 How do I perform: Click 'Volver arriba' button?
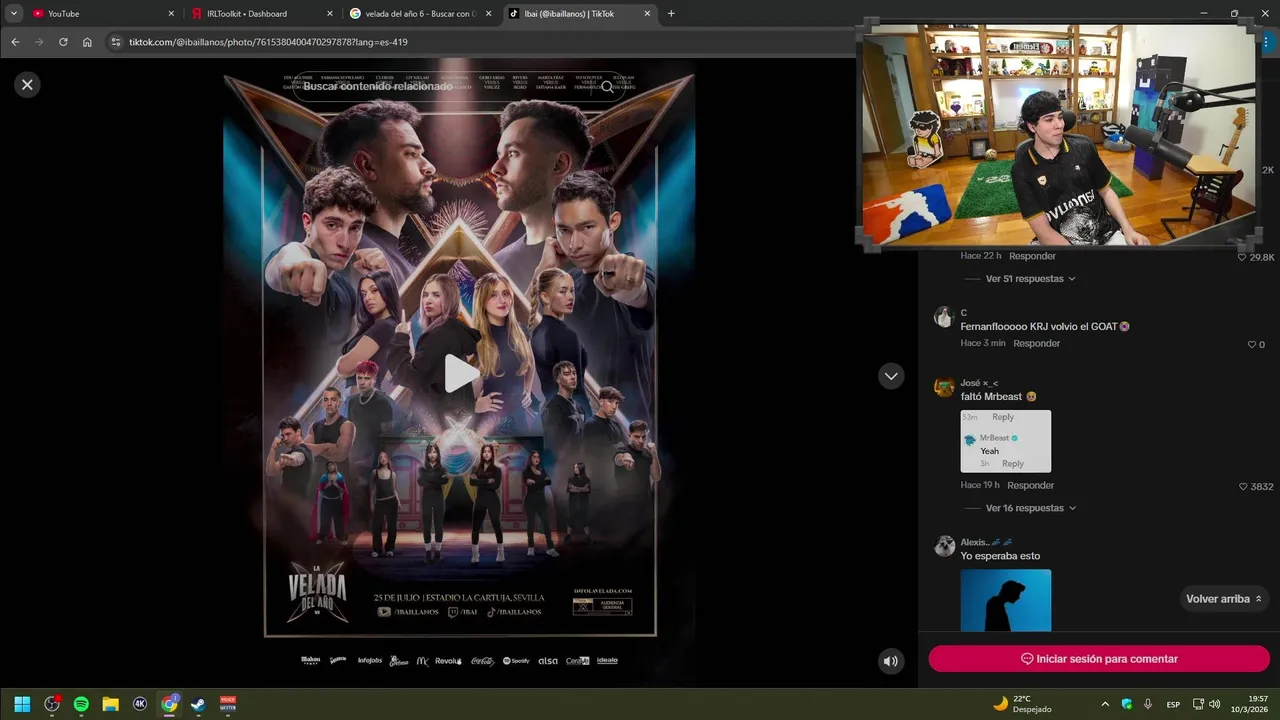1223,599
